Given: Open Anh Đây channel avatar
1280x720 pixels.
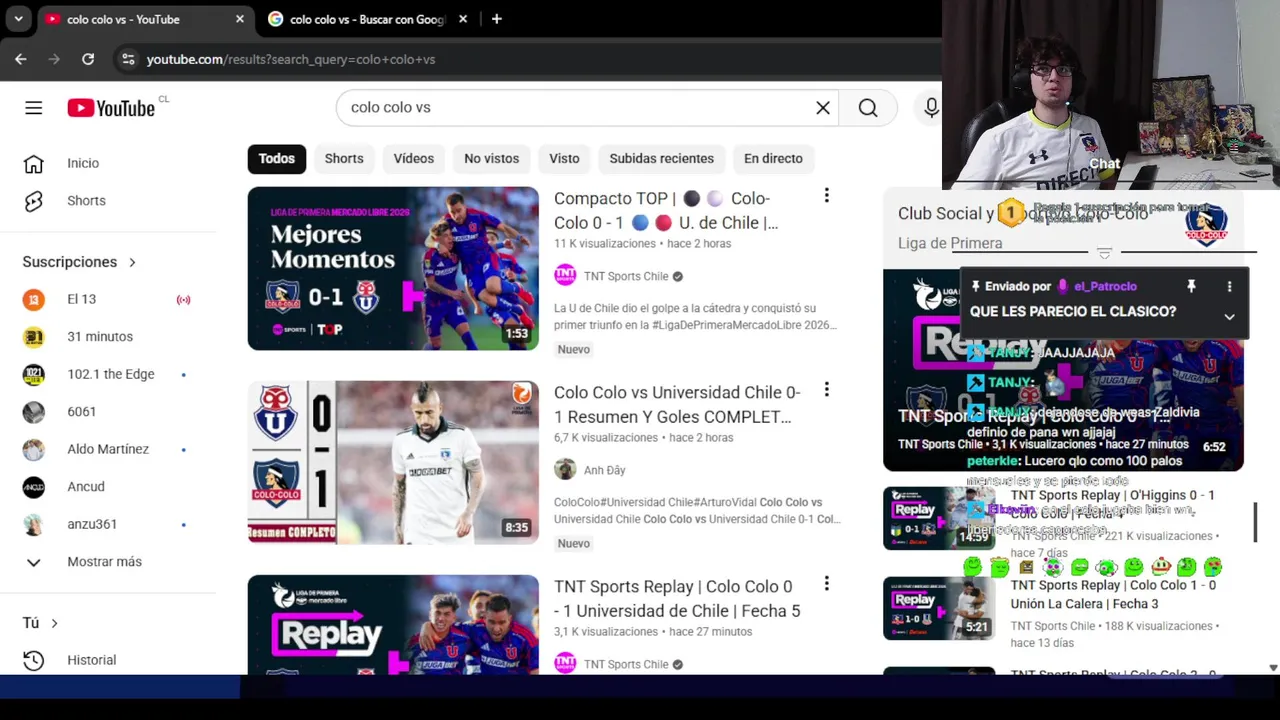Looking at the screenshot, I should [565, 470].
